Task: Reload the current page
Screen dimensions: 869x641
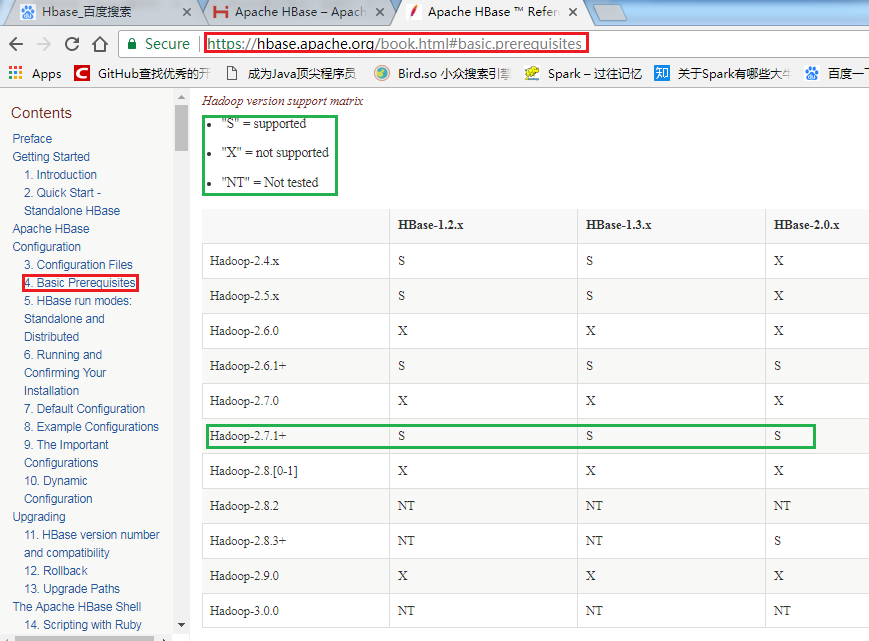Action: [71, 44]
